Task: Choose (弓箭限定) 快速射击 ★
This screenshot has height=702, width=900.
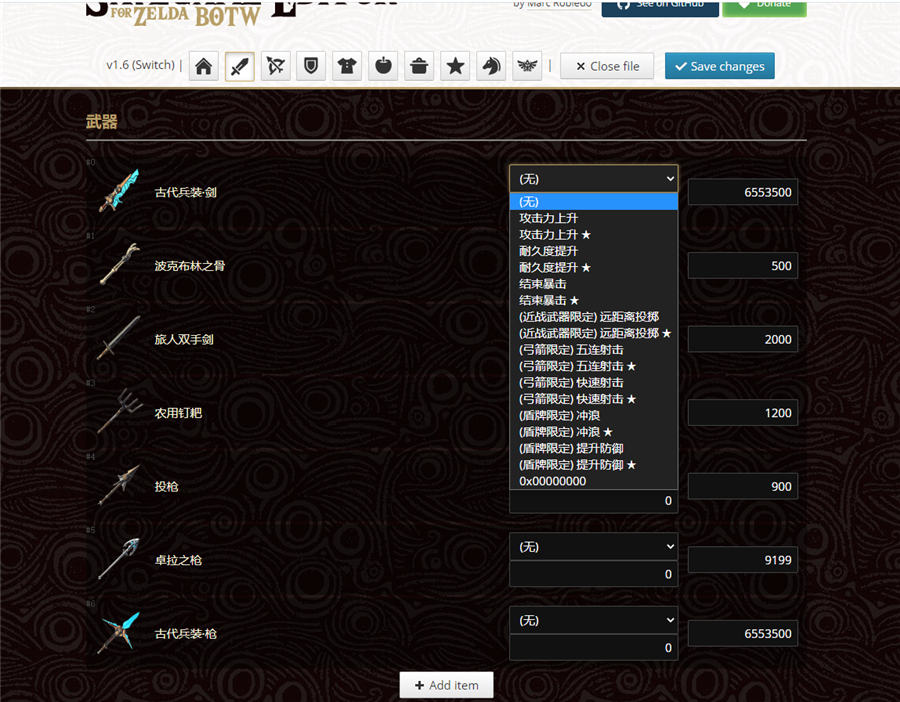Action: (x=593, y=399)
